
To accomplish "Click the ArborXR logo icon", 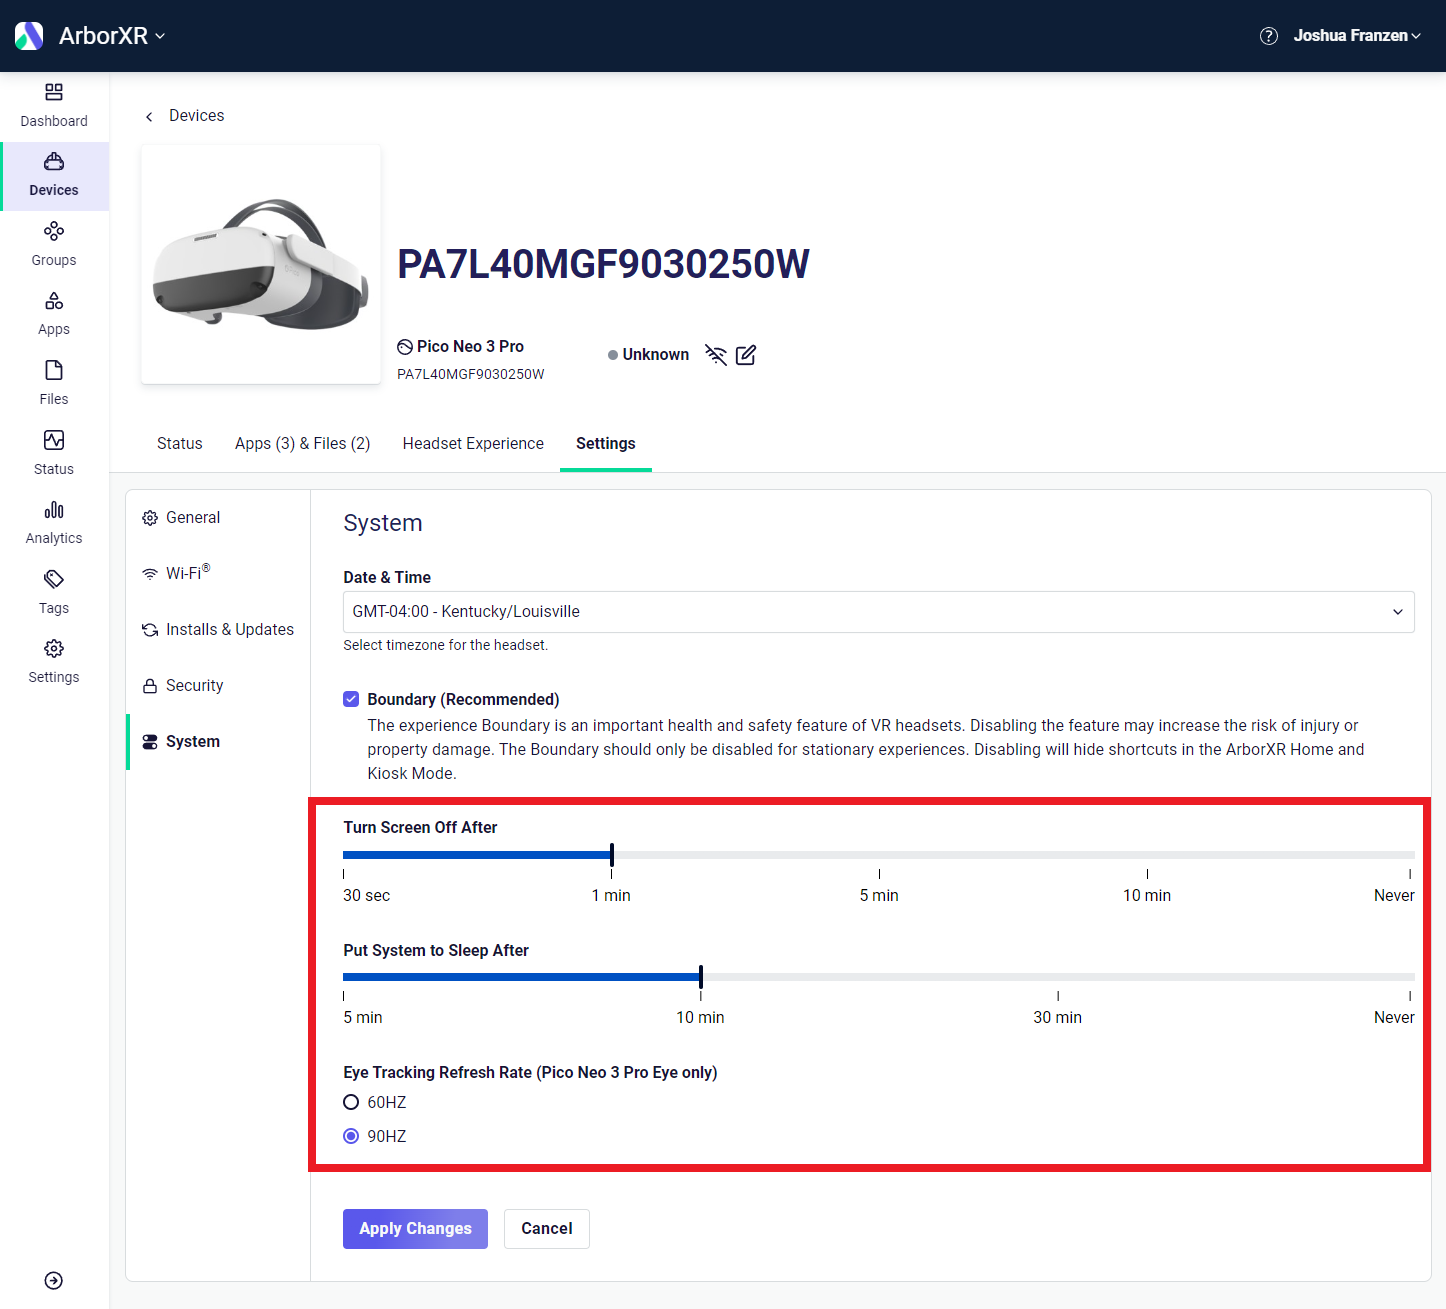I will click(29, 36).
